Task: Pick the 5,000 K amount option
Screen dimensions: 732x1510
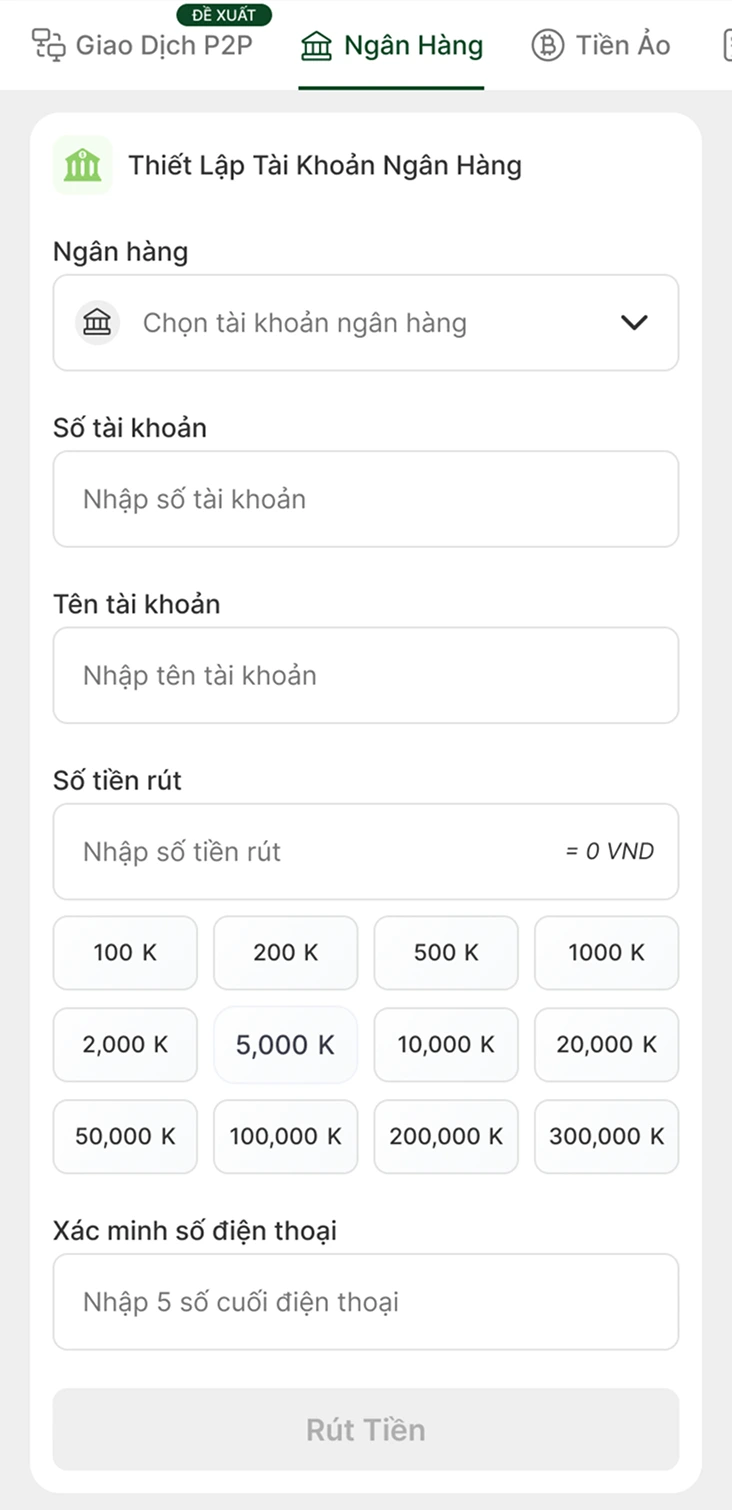Action: point(286,1045)
